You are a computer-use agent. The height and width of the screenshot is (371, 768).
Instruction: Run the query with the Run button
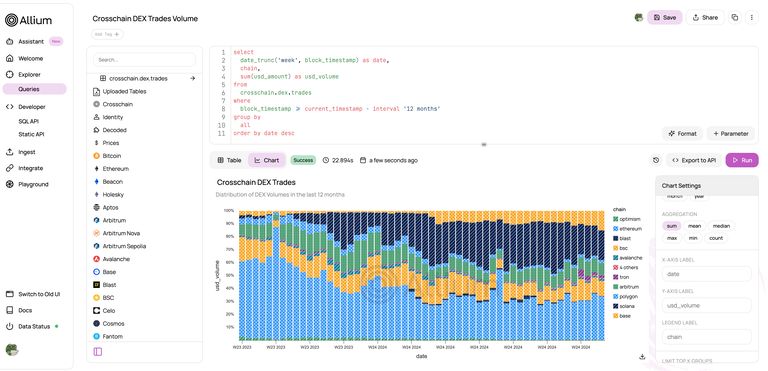(742, 160)
